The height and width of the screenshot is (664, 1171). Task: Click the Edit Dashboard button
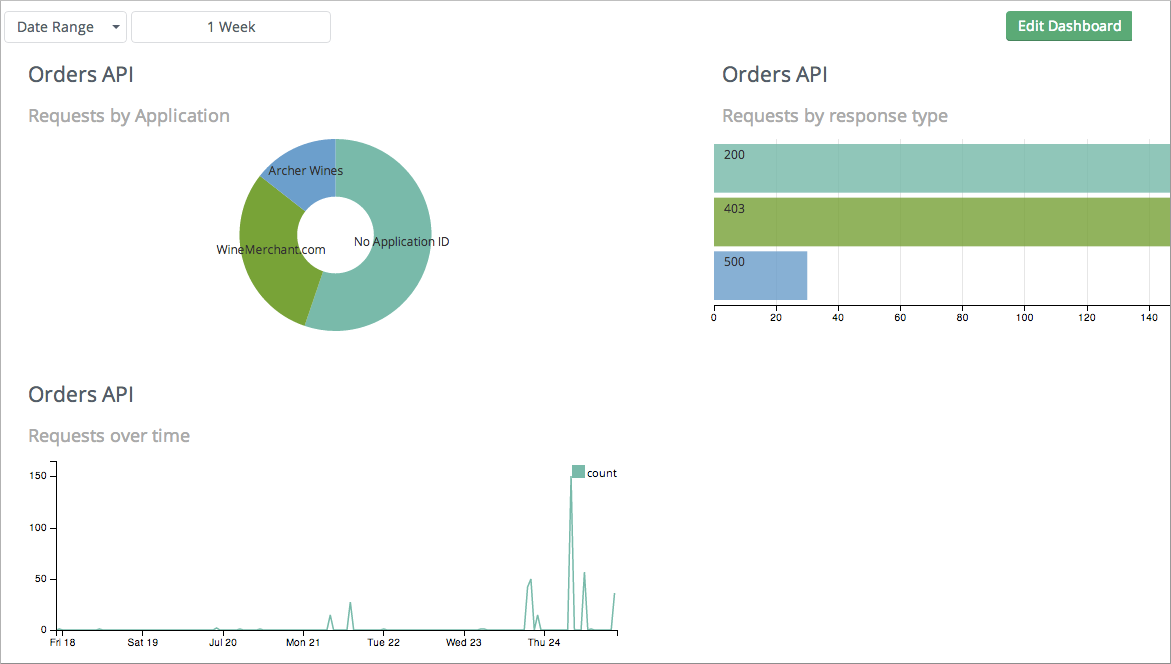tap(1068, 26)
